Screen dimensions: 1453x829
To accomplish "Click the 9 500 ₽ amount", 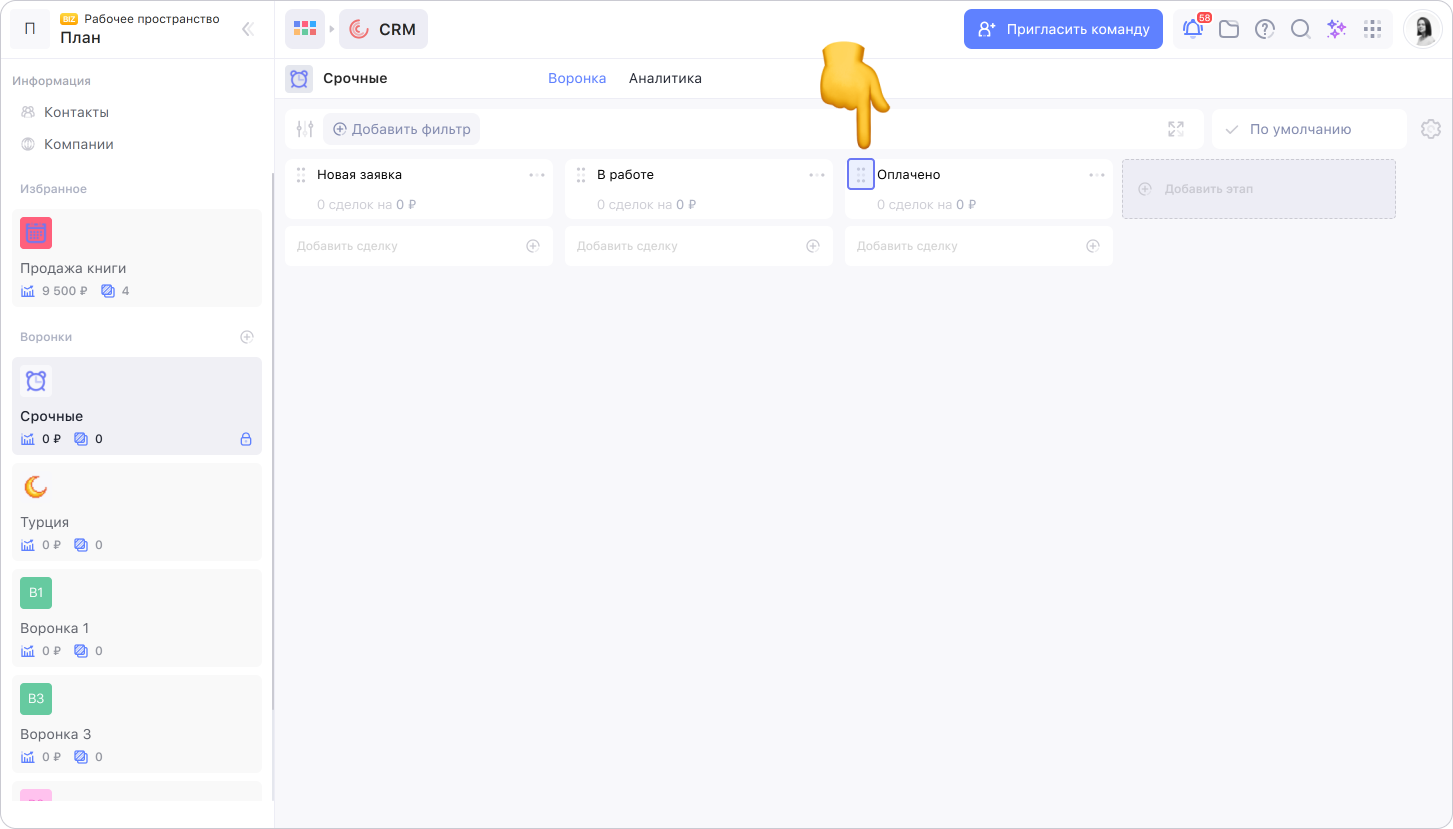I will click(x=64, y=291).
